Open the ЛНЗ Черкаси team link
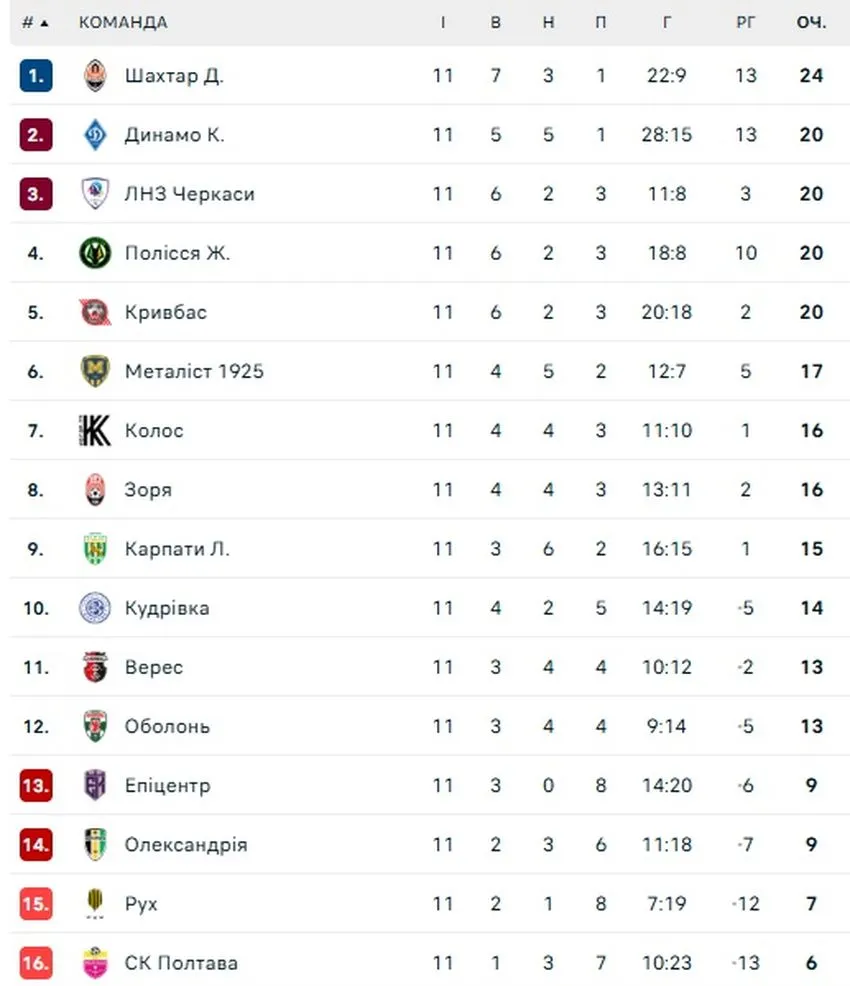The height and width of the screenshot is (986, 850). [x=189, y=194]
